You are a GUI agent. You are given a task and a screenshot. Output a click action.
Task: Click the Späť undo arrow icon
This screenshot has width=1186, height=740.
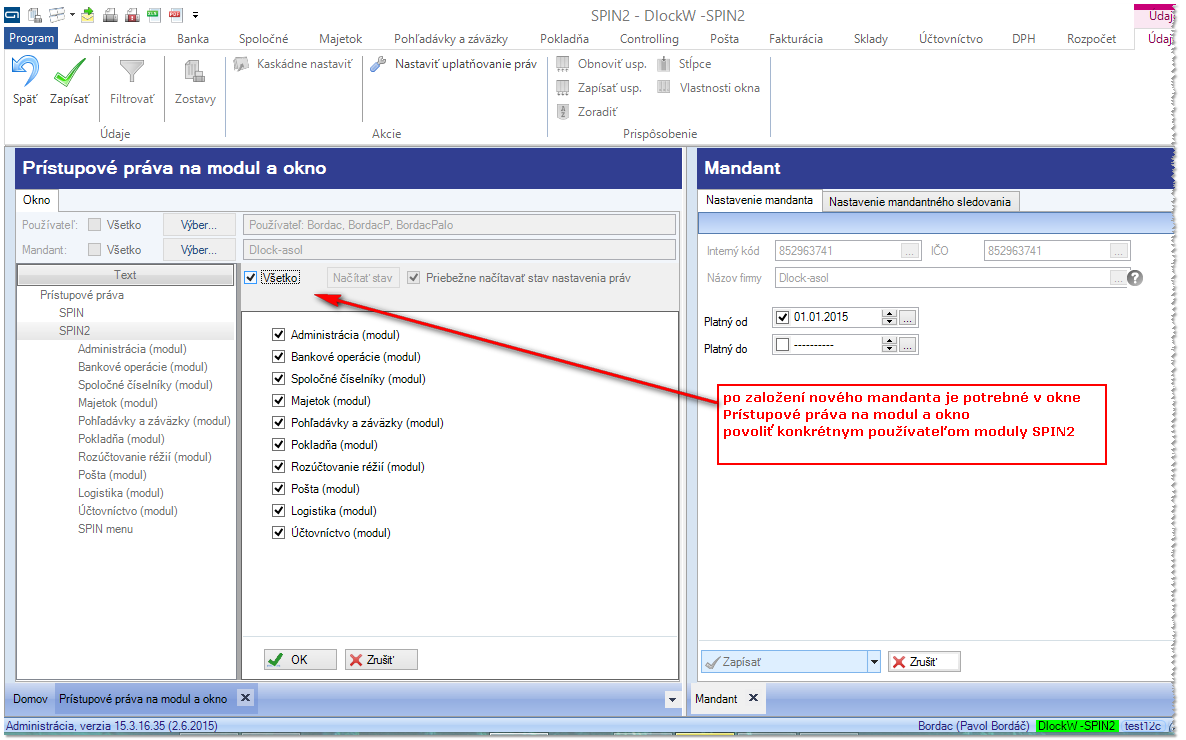(x=25, y=72)
